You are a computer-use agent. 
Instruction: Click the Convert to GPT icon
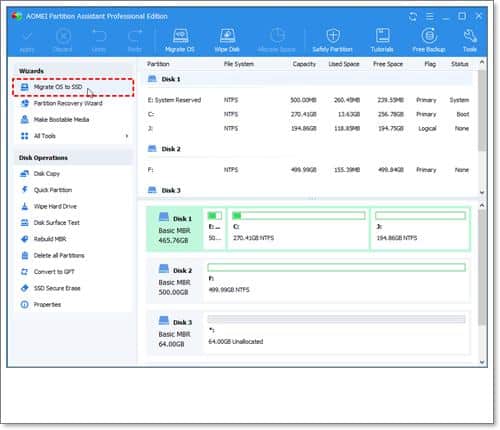[25, 272]
